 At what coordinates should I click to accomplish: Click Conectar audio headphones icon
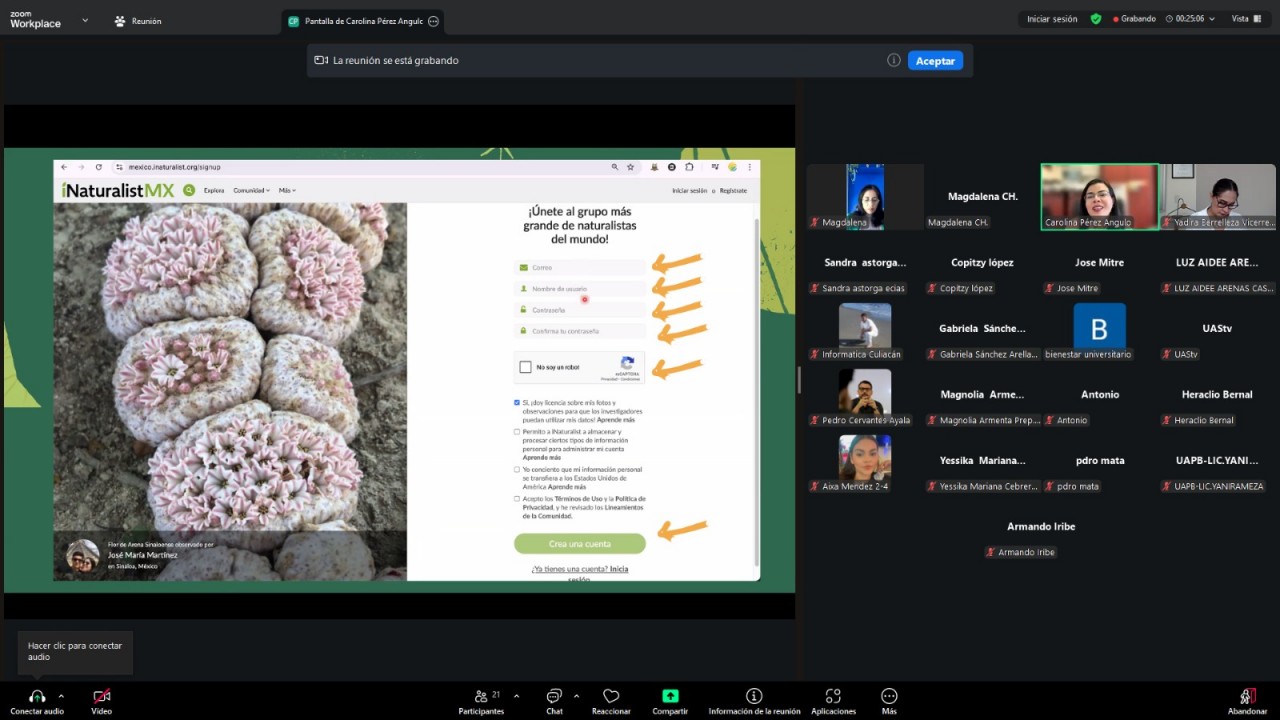click(37, 696)
